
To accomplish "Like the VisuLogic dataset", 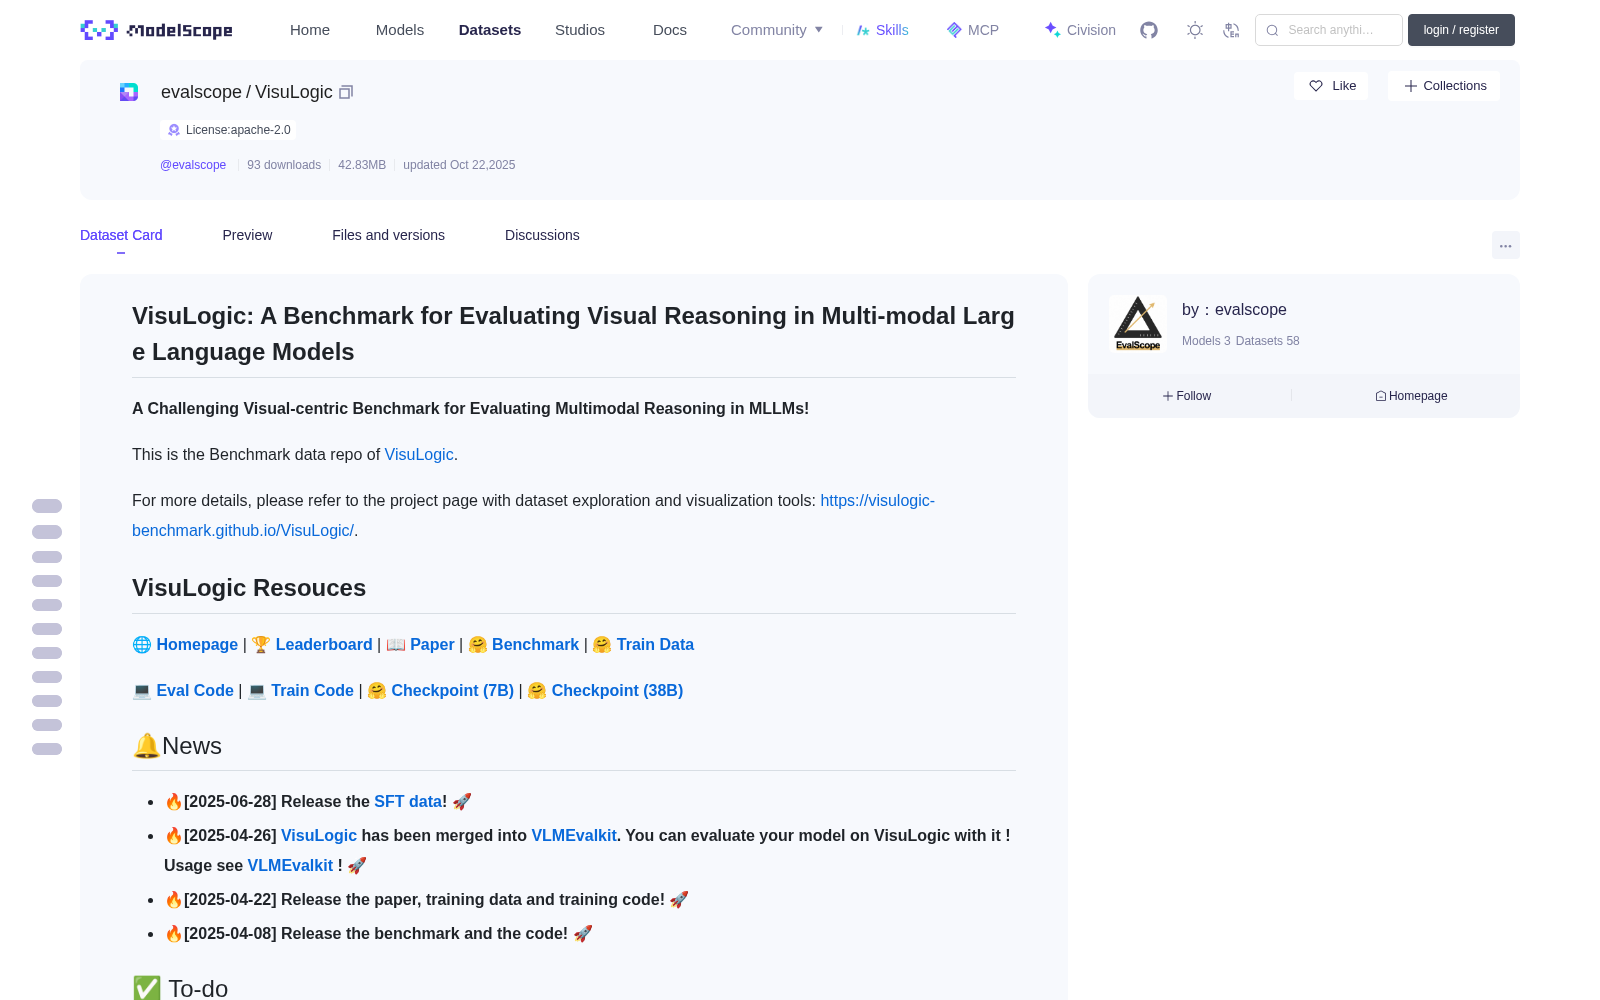I will [x=1331, y=86].
